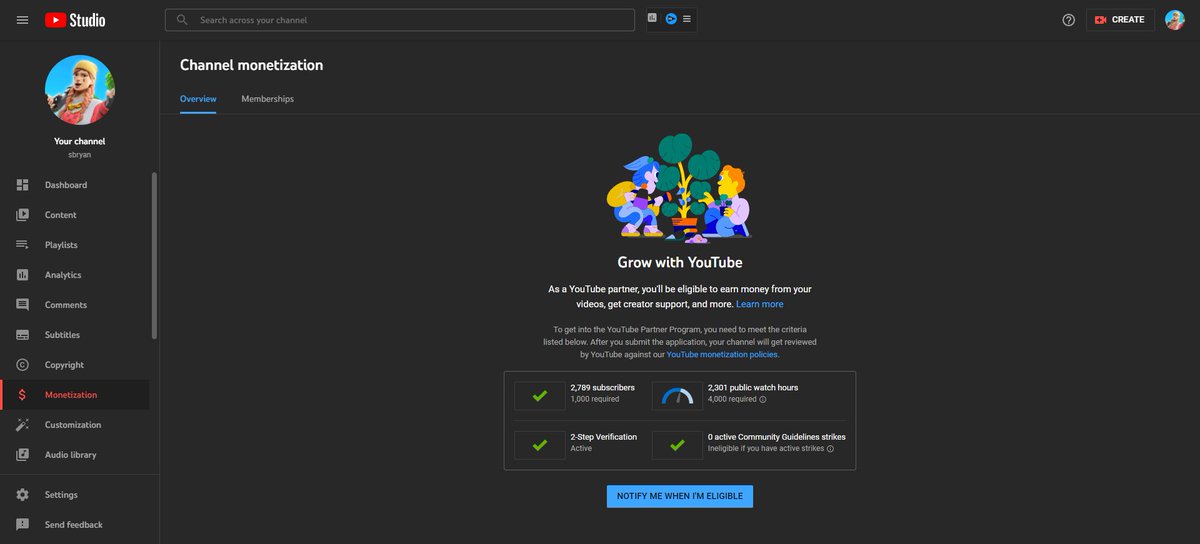Click the subscribers green checkmark
The height and width of the screenshot is (544, 1200).
coord(540,396)
